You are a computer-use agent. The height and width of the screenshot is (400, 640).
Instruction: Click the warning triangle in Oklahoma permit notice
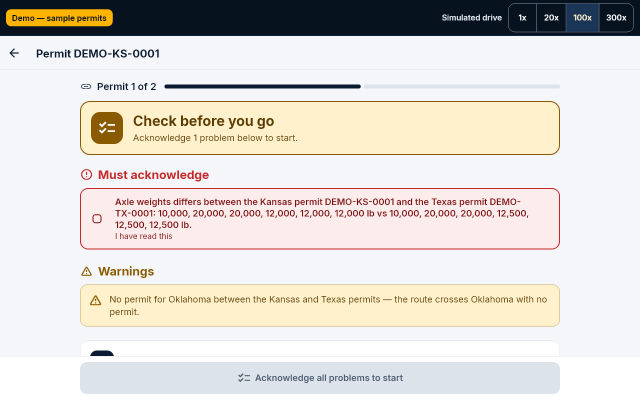tap(96, 300)
